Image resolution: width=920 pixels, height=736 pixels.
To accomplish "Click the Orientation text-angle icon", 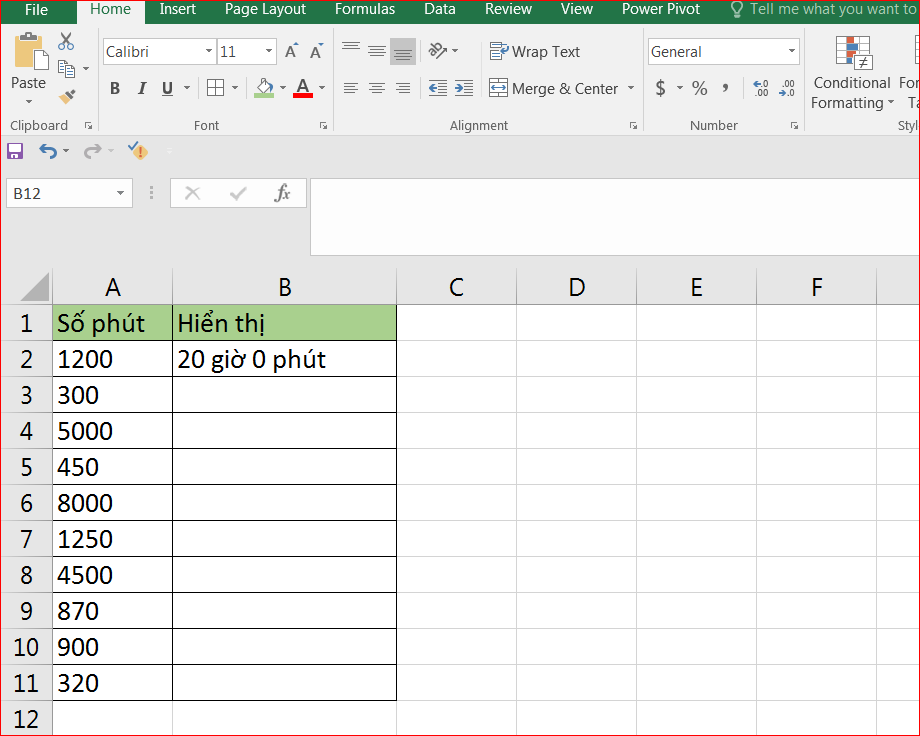I will [438, 51].
